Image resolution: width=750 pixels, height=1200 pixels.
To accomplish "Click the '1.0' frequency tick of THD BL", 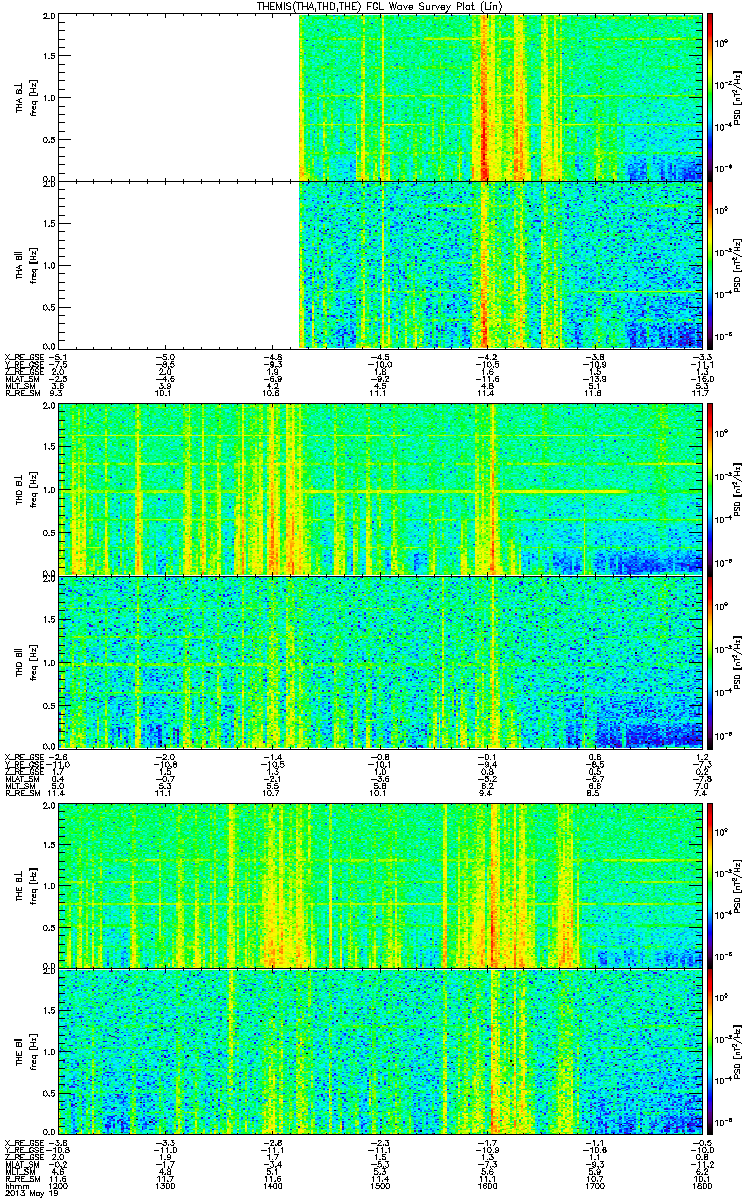I will pos(50,490).
